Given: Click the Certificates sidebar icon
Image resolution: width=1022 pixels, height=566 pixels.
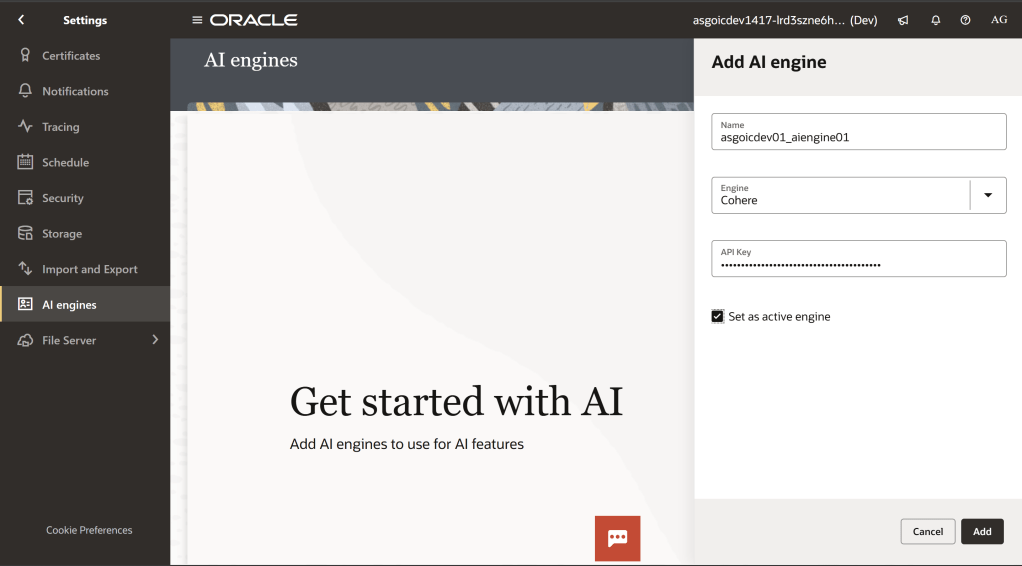Looking at the screenshot, I should pyautogui.click(x=25, y=56).
